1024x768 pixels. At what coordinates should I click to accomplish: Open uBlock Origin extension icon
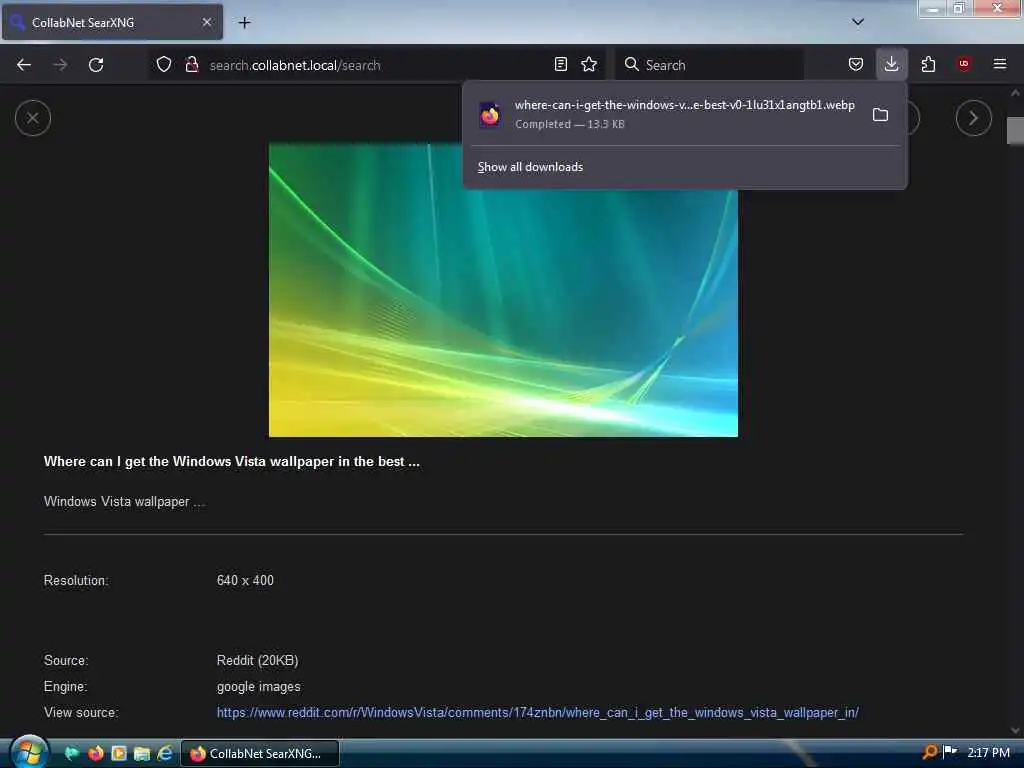964,64
